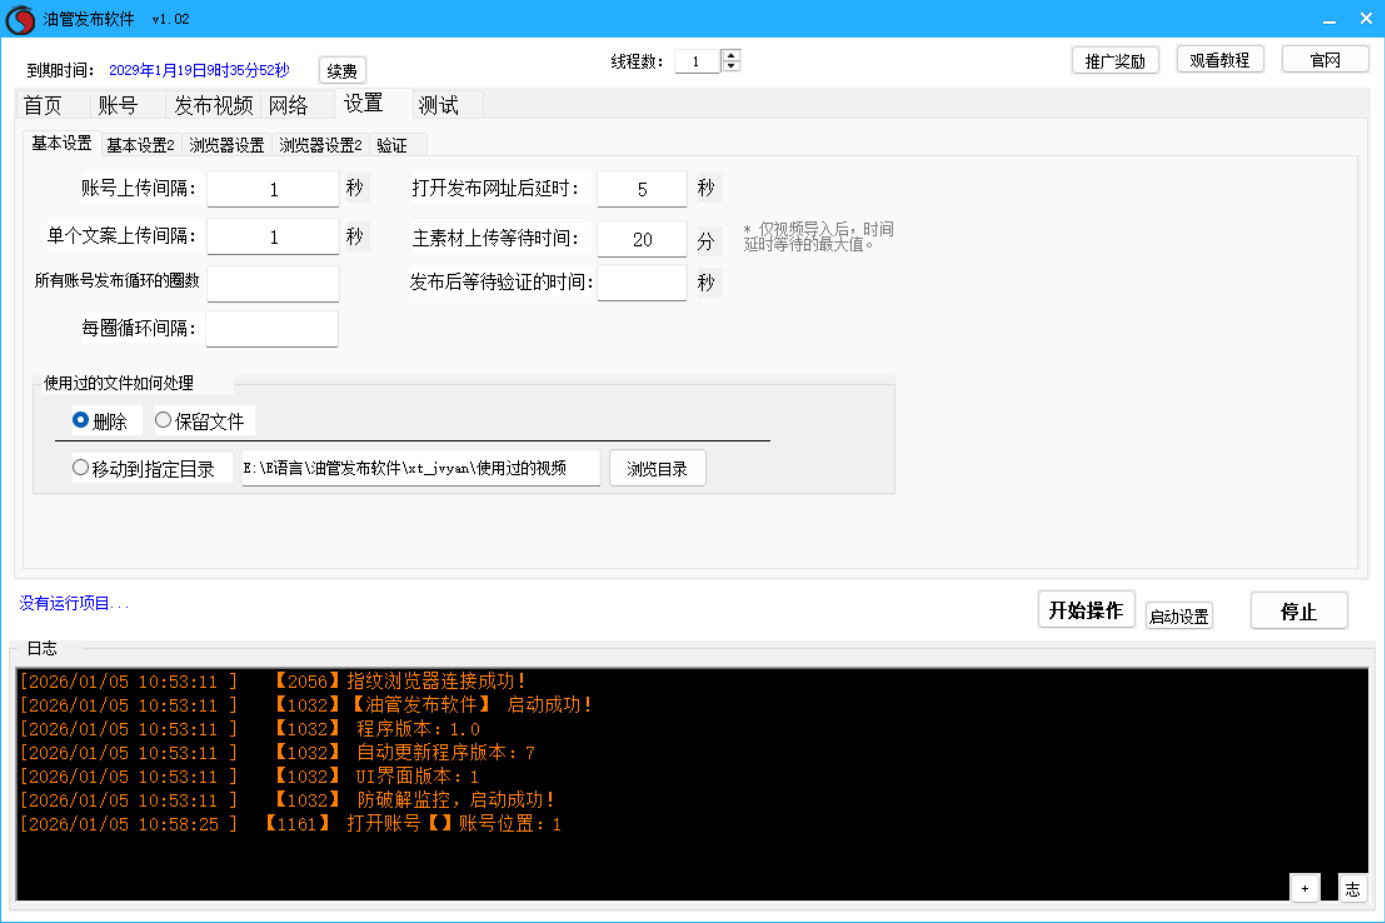
Task: Click the 志 button in log corner
Action: pyautogui.click(x=1352, y=888)
